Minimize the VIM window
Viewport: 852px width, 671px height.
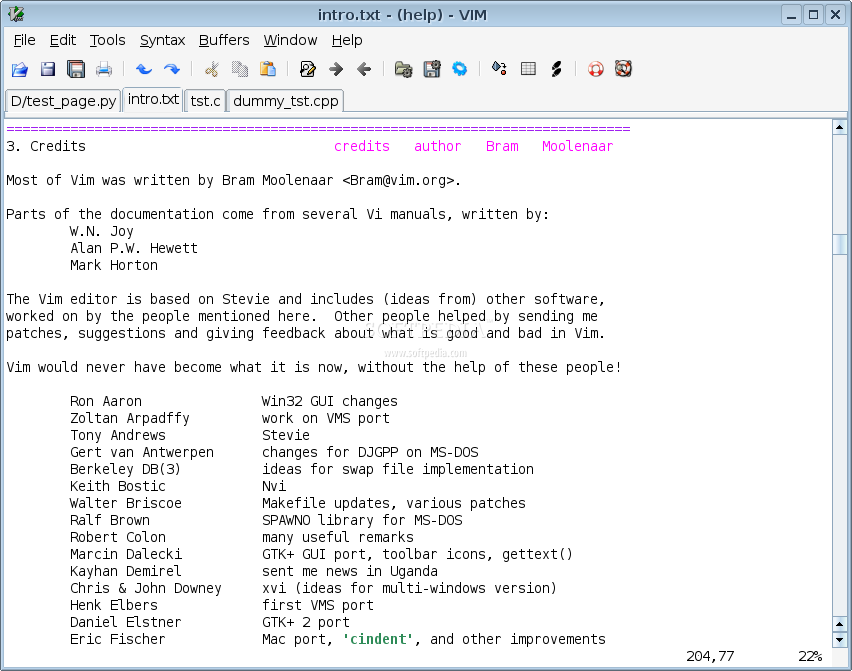[792, 15]
